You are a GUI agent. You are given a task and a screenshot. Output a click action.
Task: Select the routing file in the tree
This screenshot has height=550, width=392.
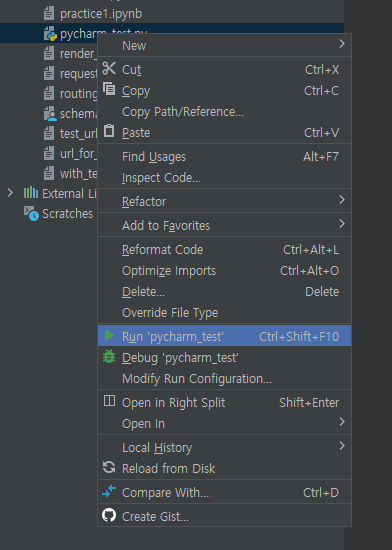tap(79, 94)
